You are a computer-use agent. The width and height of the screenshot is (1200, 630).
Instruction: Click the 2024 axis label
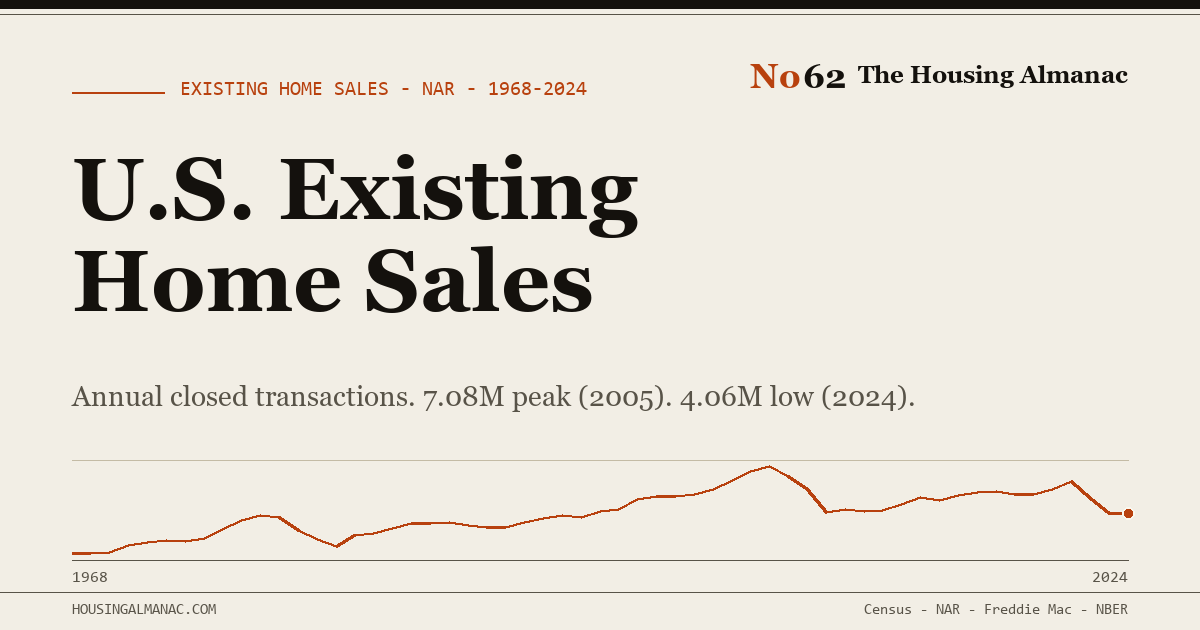[1110, 577]
